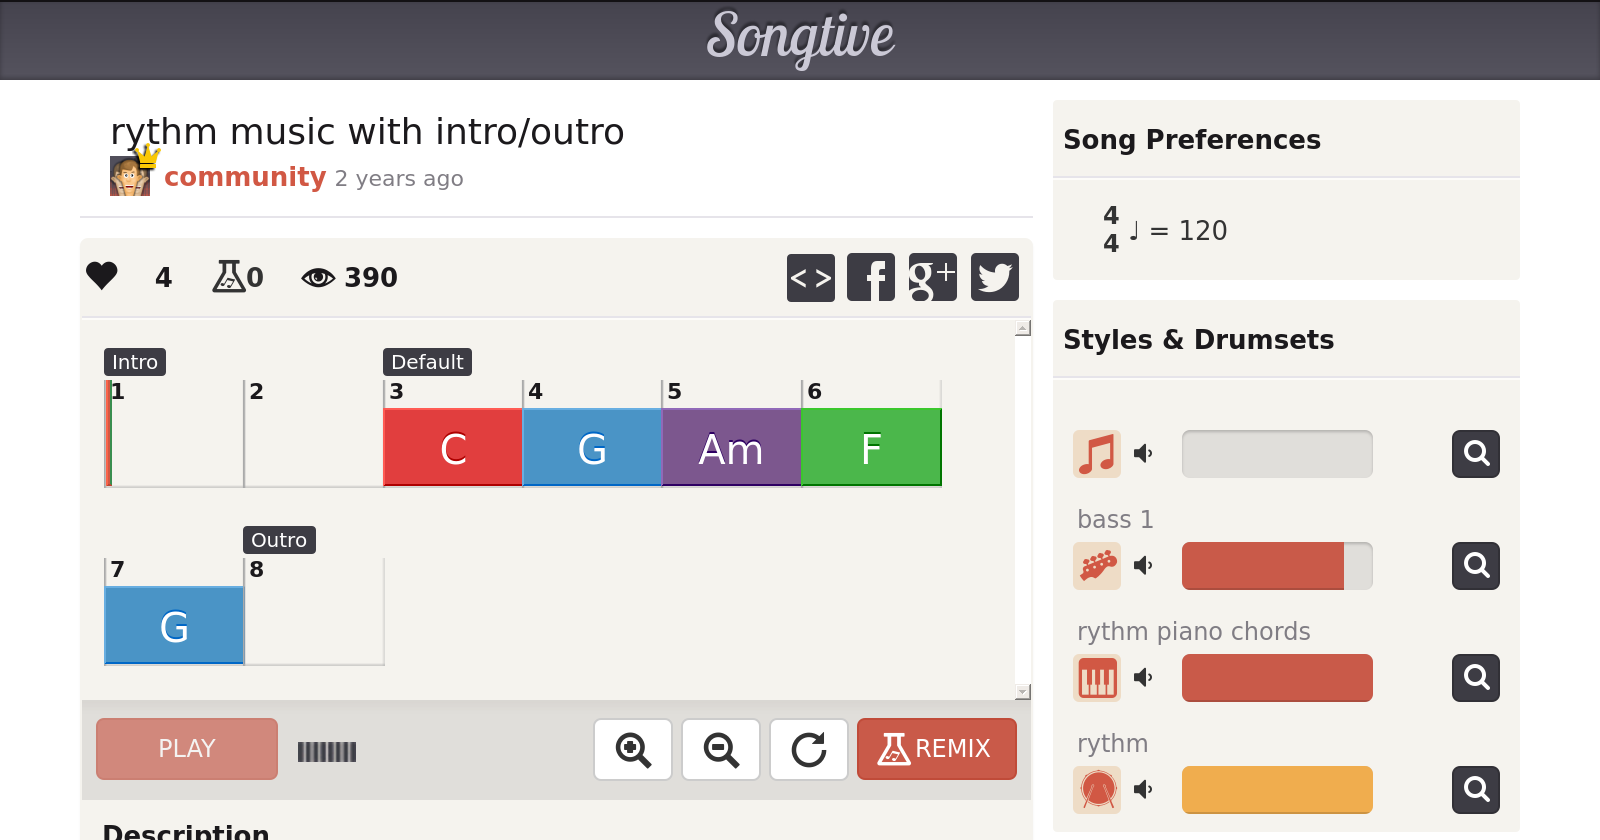
Task: Click the reload loop icon
Action: (x=808, y=749)
